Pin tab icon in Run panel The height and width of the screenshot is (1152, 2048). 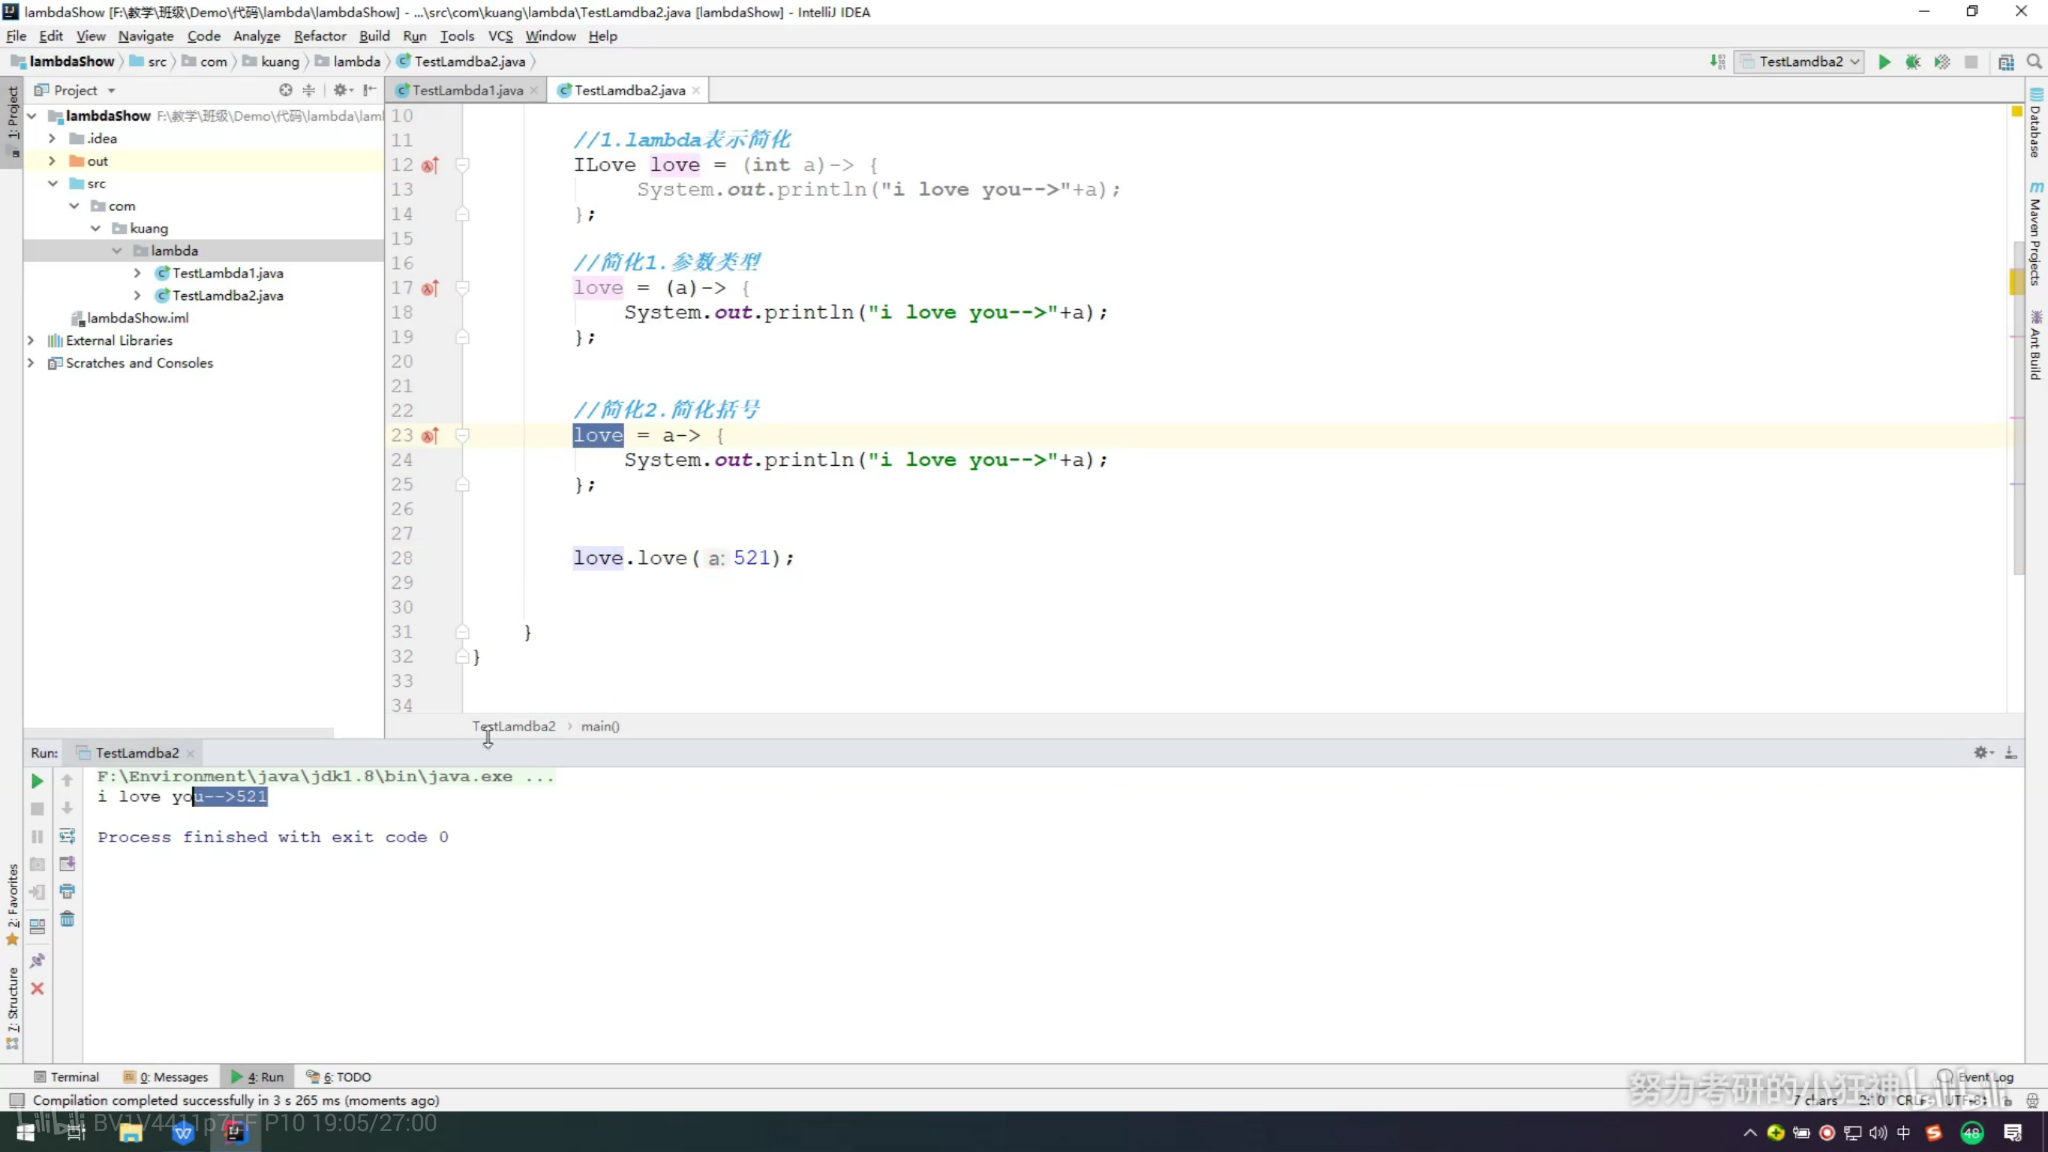(37, 961)
